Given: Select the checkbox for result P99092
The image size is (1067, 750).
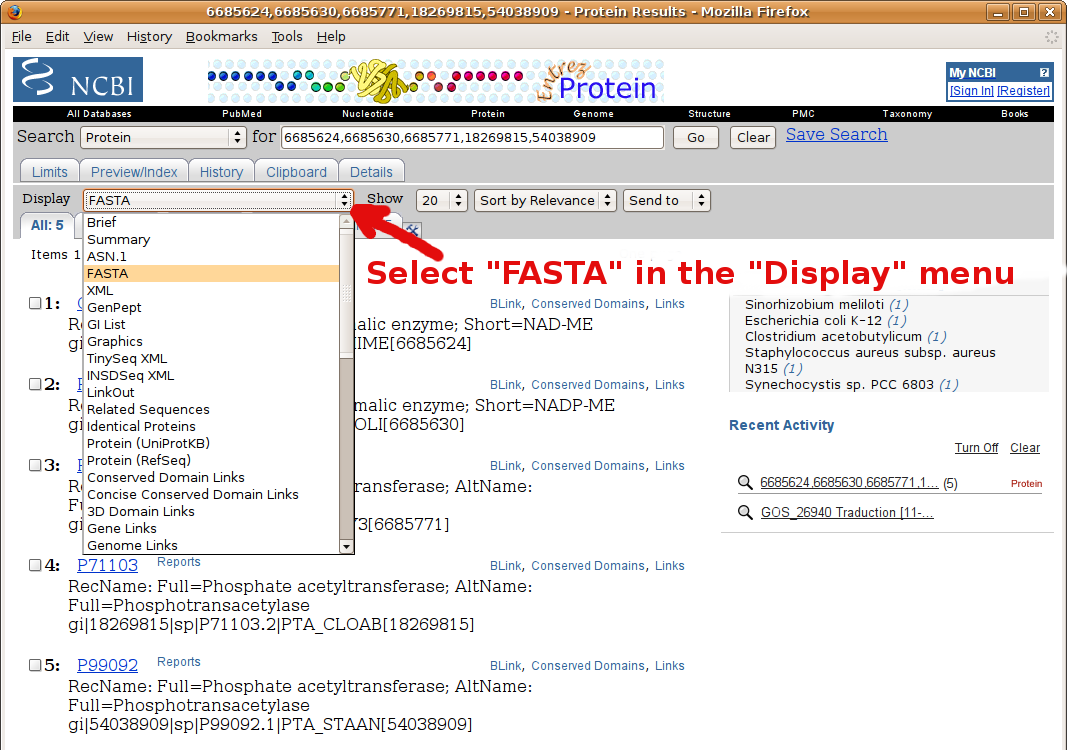Looking at the screenshot, I should (35, 665).
